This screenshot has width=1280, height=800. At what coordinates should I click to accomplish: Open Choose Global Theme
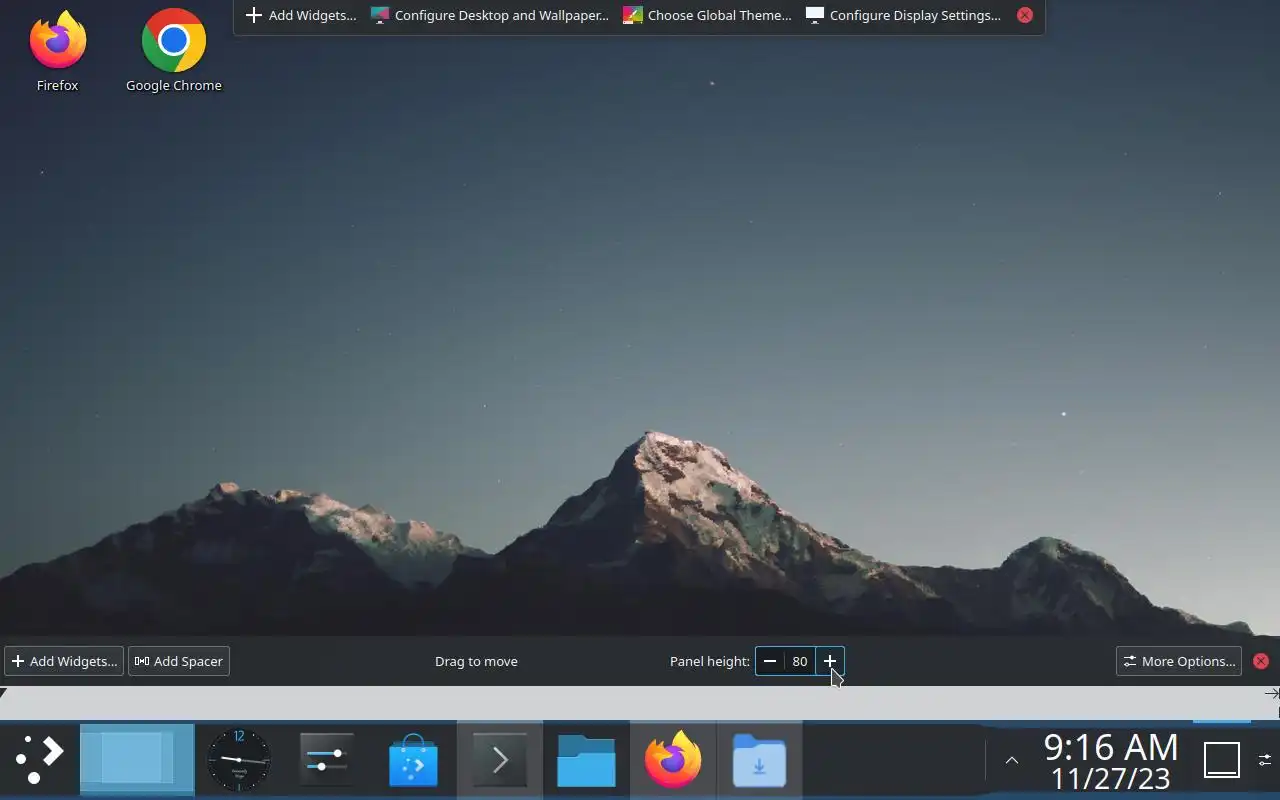point(707,15)
